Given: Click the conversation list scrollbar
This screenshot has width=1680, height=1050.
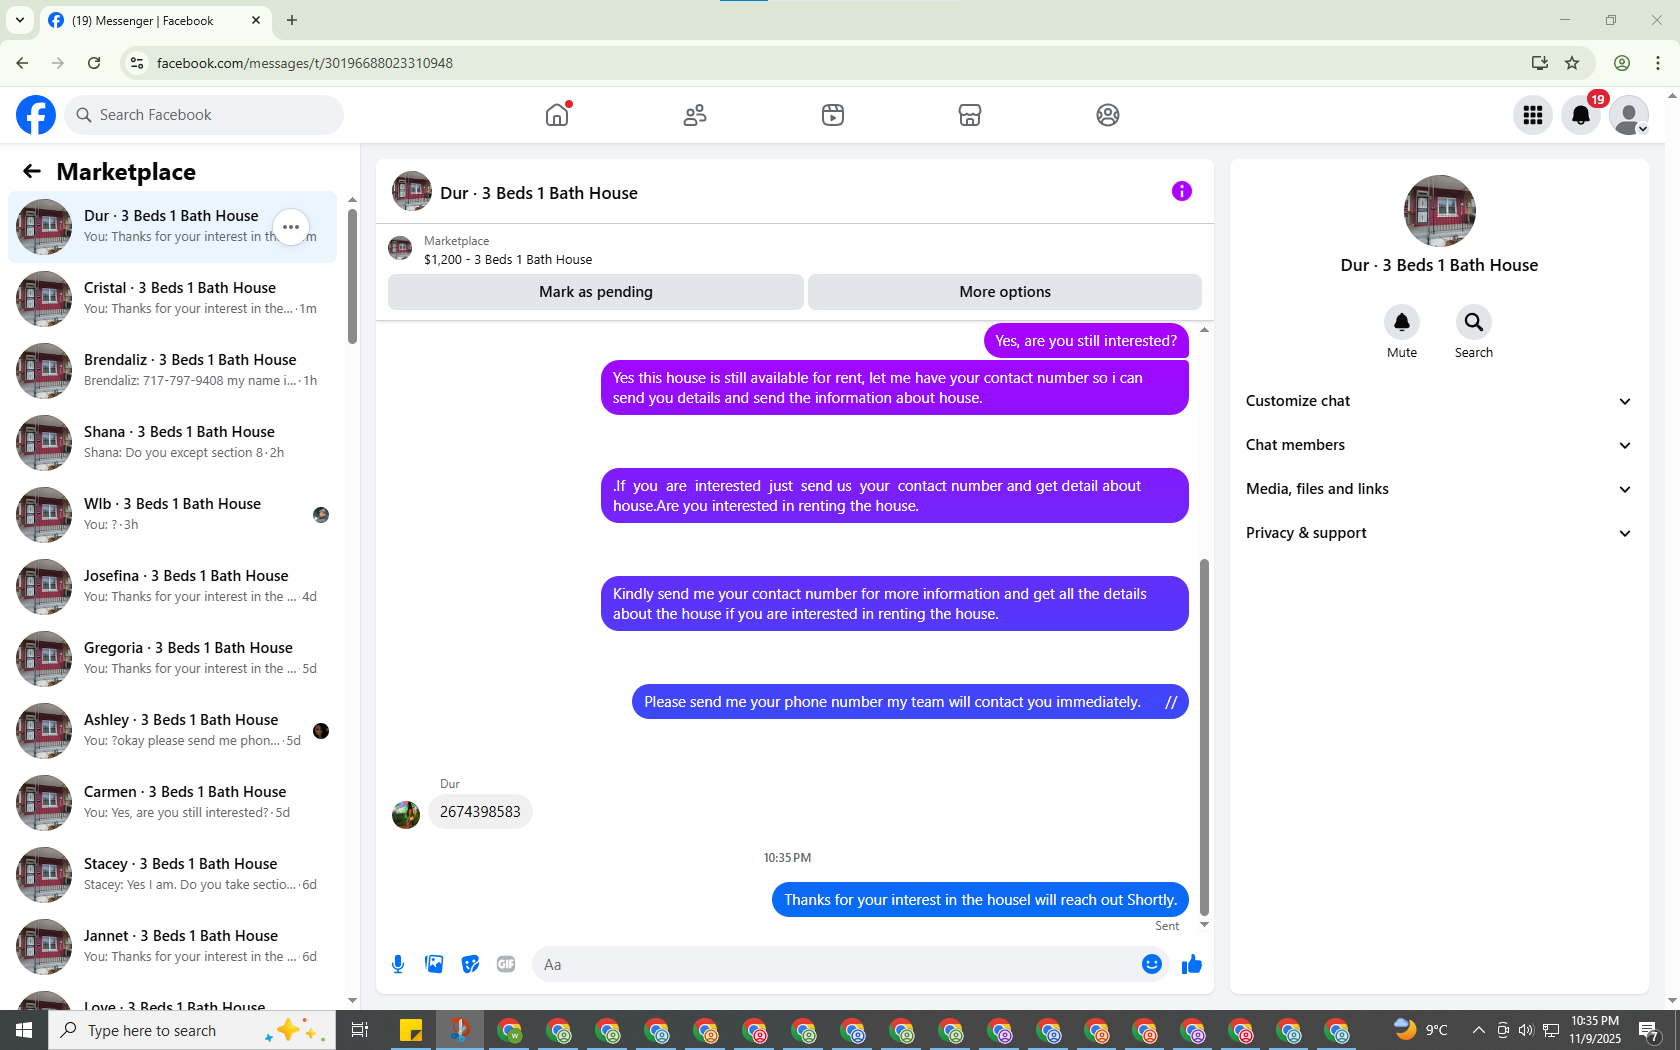Looking at the screenshot, I should [352, 276].
